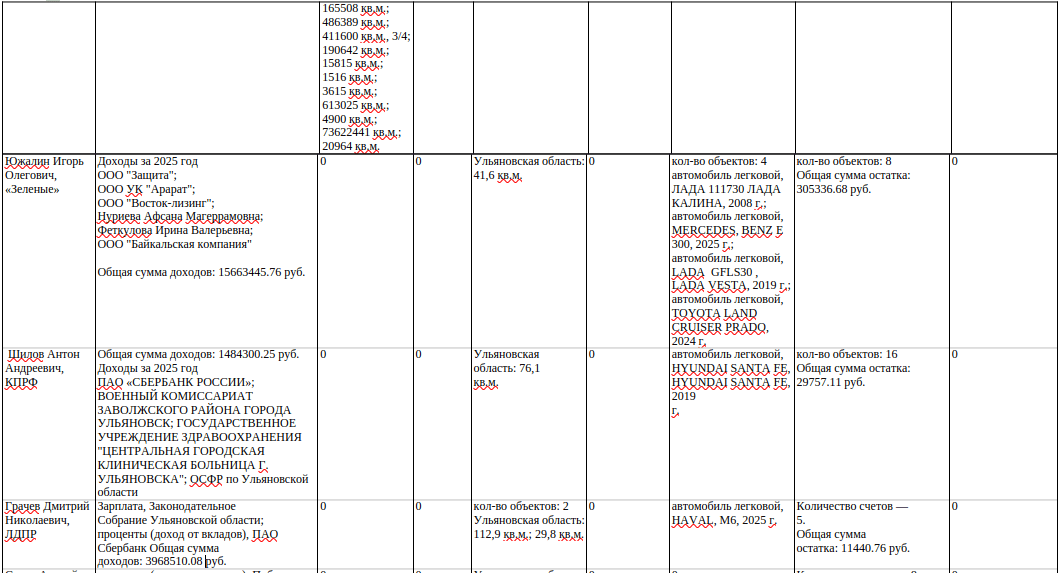The height and width of the screenshot is (573, 1064).
Task: Click the 'MERCEDES, BENZ E' text
Action: (x=727, y=230)
